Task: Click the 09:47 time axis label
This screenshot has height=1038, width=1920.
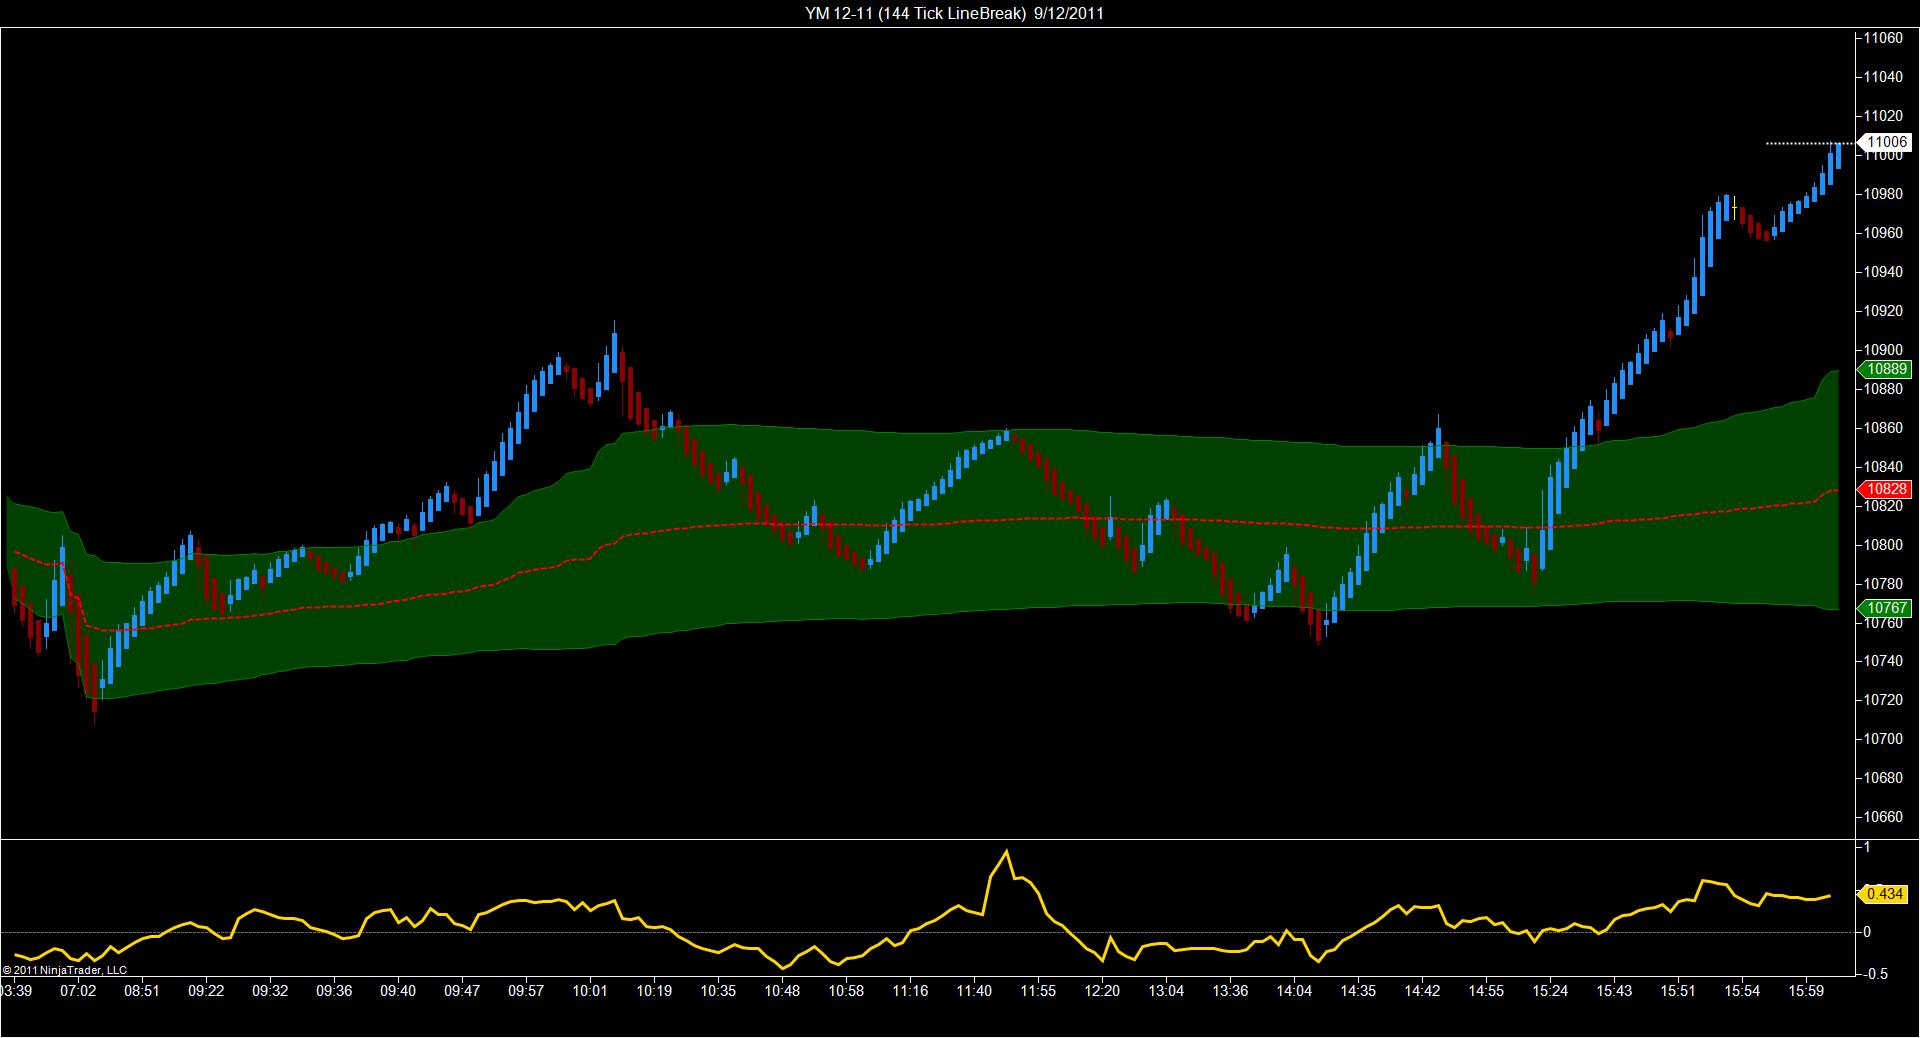Action: (x=462, y=991)
